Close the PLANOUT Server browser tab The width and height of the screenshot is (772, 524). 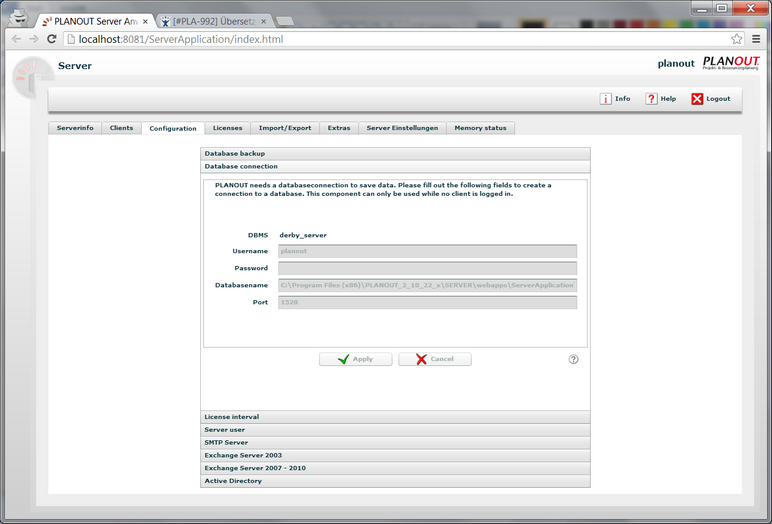145,22
